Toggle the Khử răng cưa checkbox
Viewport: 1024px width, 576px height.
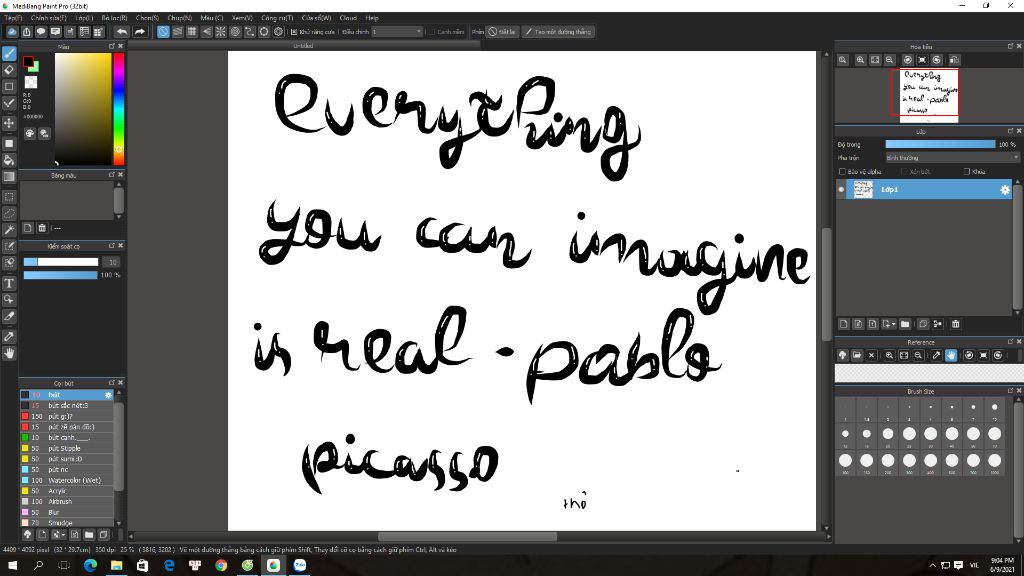(x=294, y=31)
